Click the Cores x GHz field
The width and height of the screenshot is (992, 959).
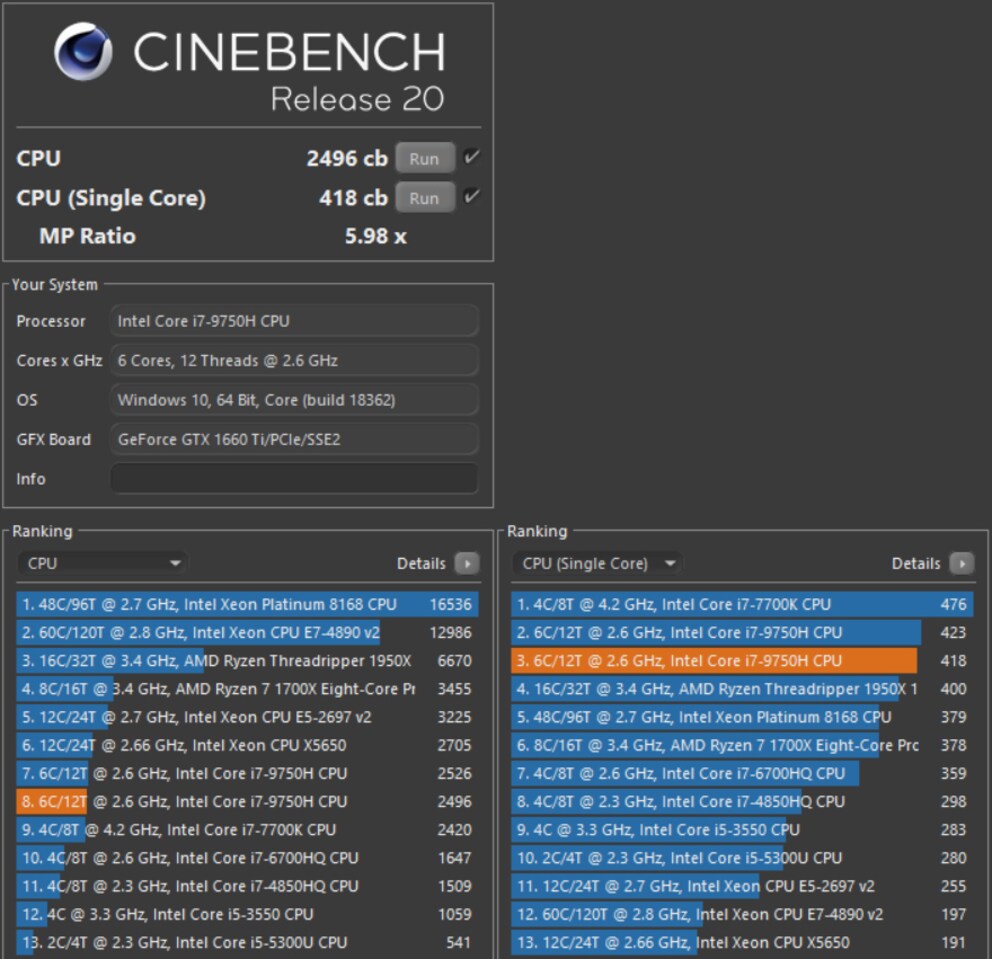click(x=294, y=361)
